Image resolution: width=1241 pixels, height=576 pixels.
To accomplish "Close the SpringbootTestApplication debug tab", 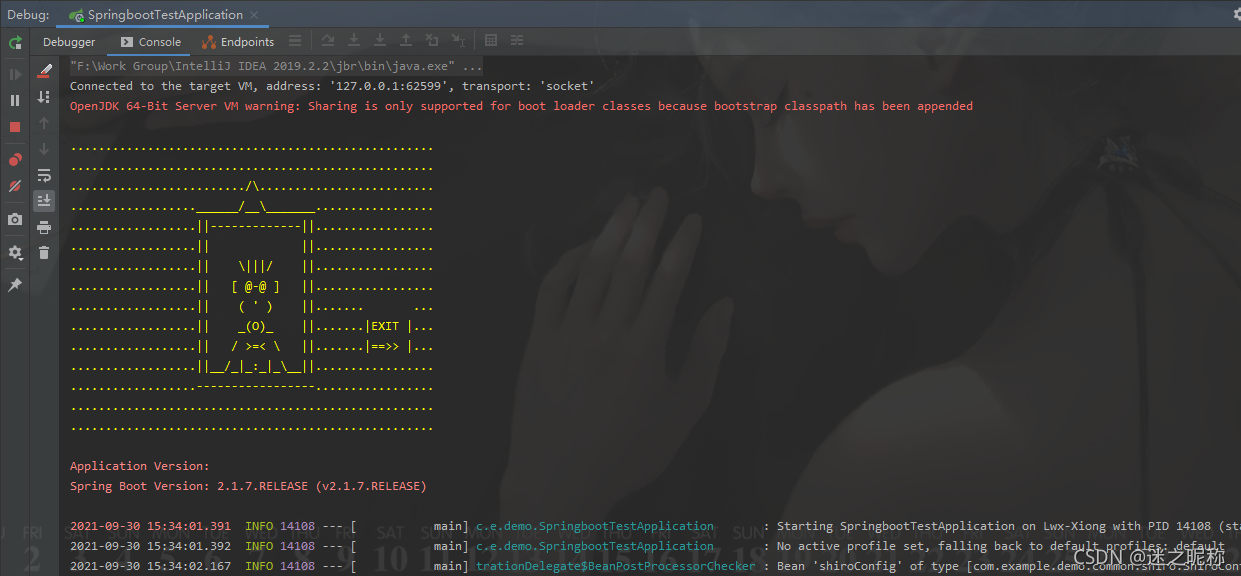I will [x=256, y=15].
